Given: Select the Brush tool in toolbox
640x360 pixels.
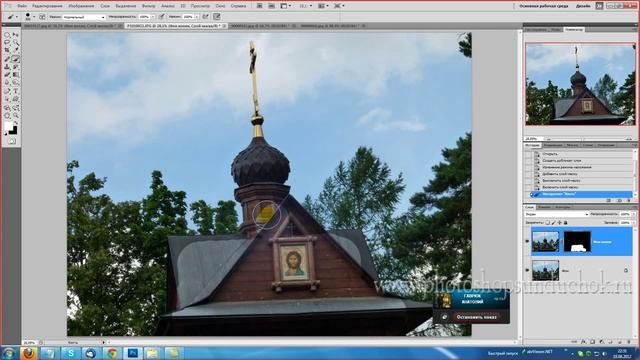Looking at the screenshot, I should (x=16, y=58).
